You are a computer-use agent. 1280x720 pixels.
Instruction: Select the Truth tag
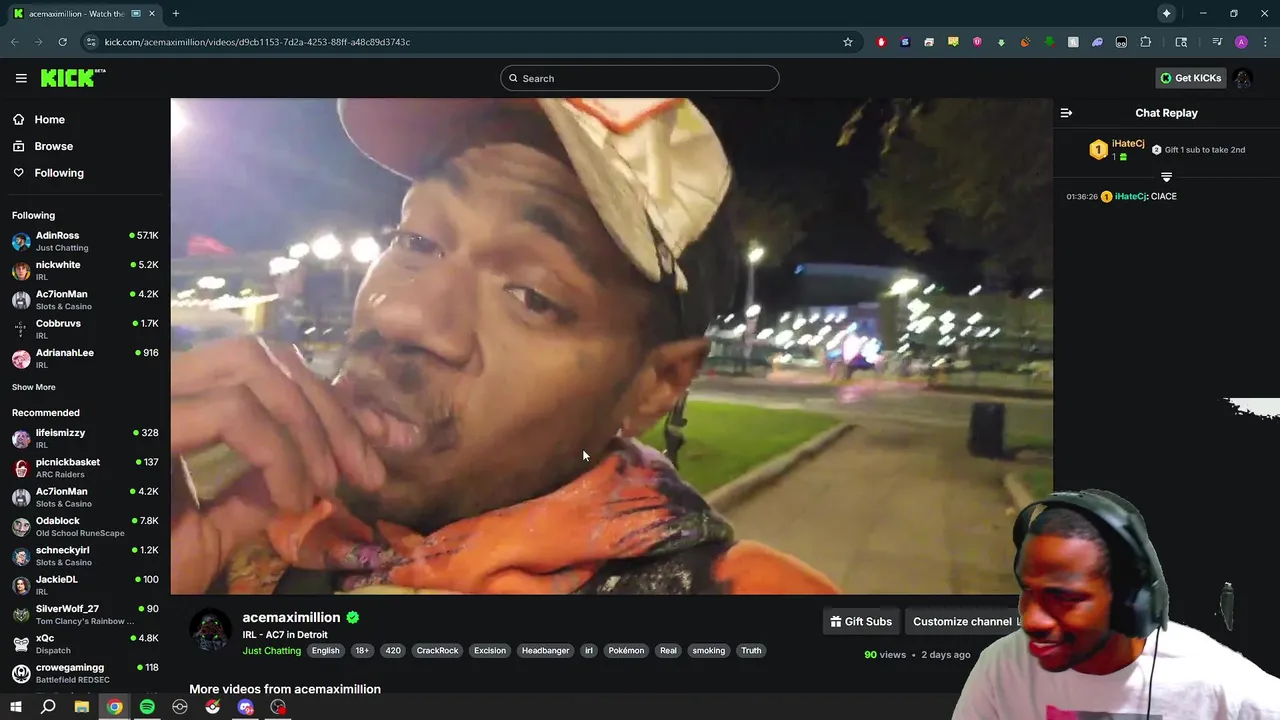pyautogui.click(x=751, y=650)
